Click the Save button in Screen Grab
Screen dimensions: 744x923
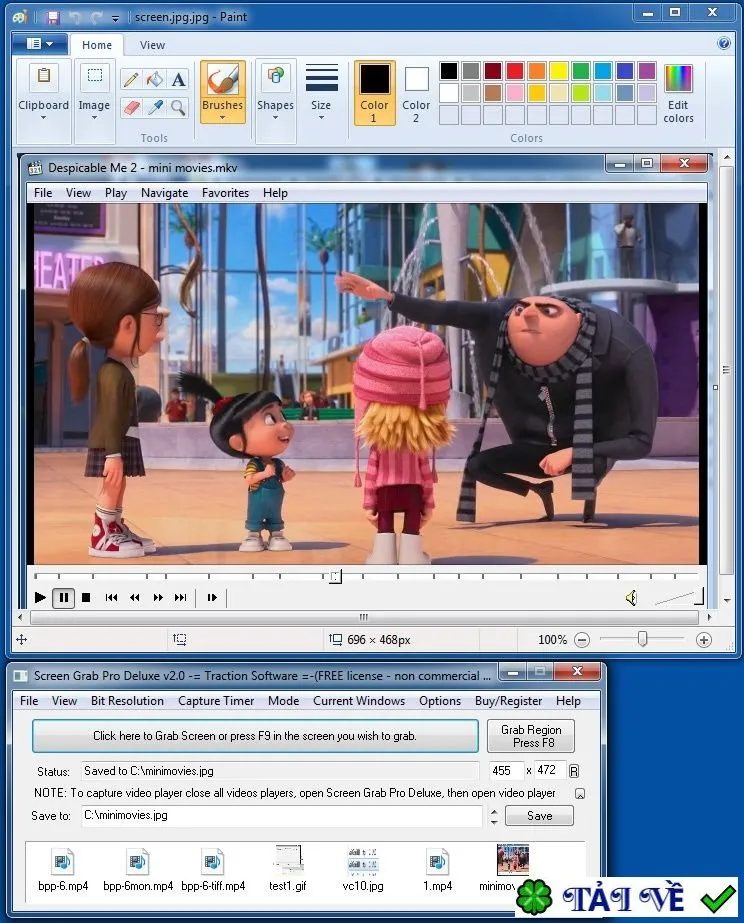pos(539,816)
